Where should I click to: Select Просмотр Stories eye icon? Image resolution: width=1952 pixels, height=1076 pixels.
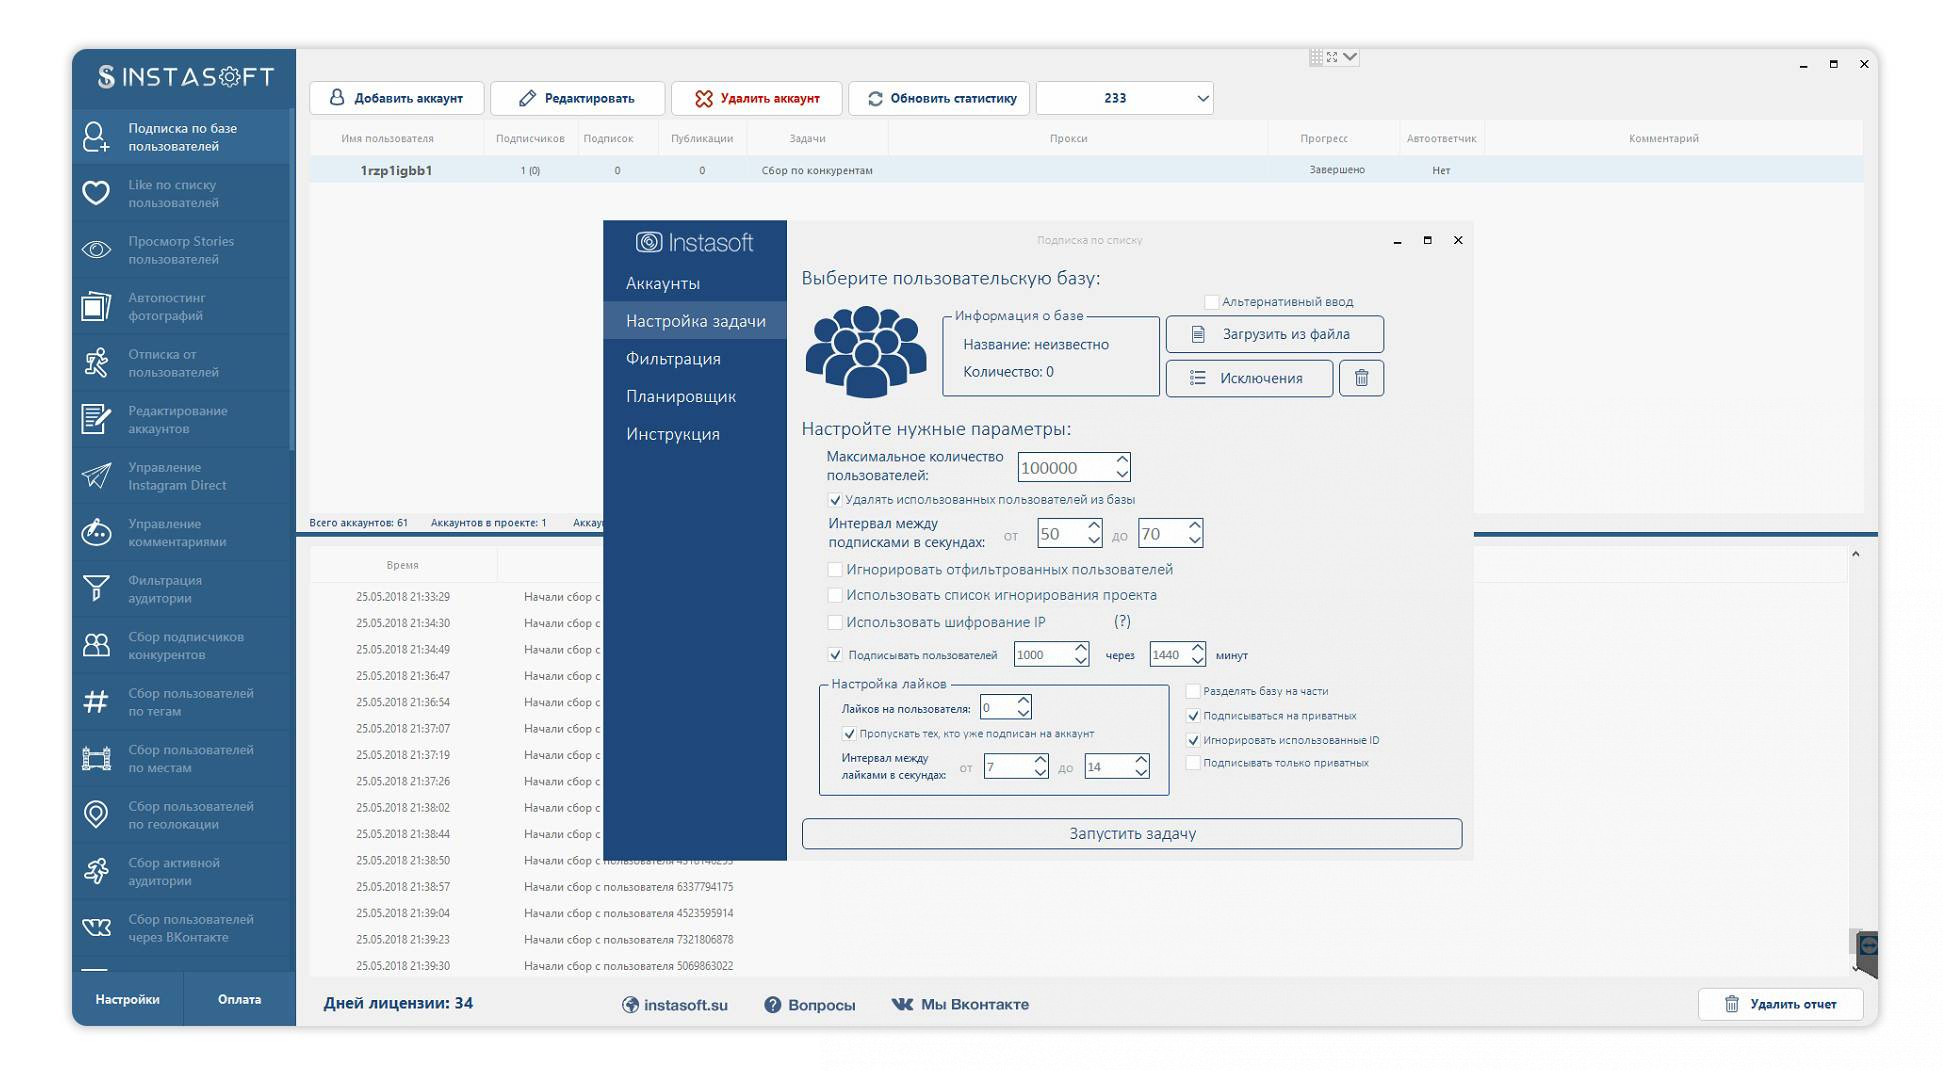pyautogui.click(x=96, y=250)
